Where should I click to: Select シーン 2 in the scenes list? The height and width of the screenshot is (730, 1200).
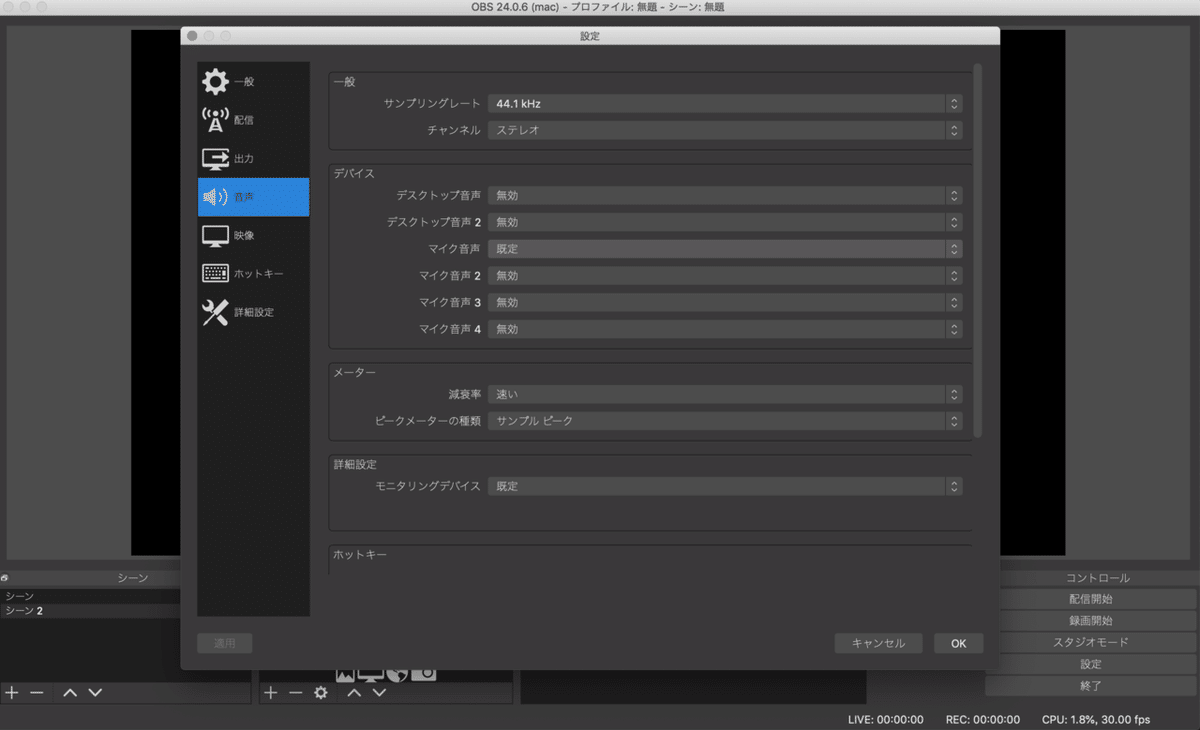[x=90, y=610]
